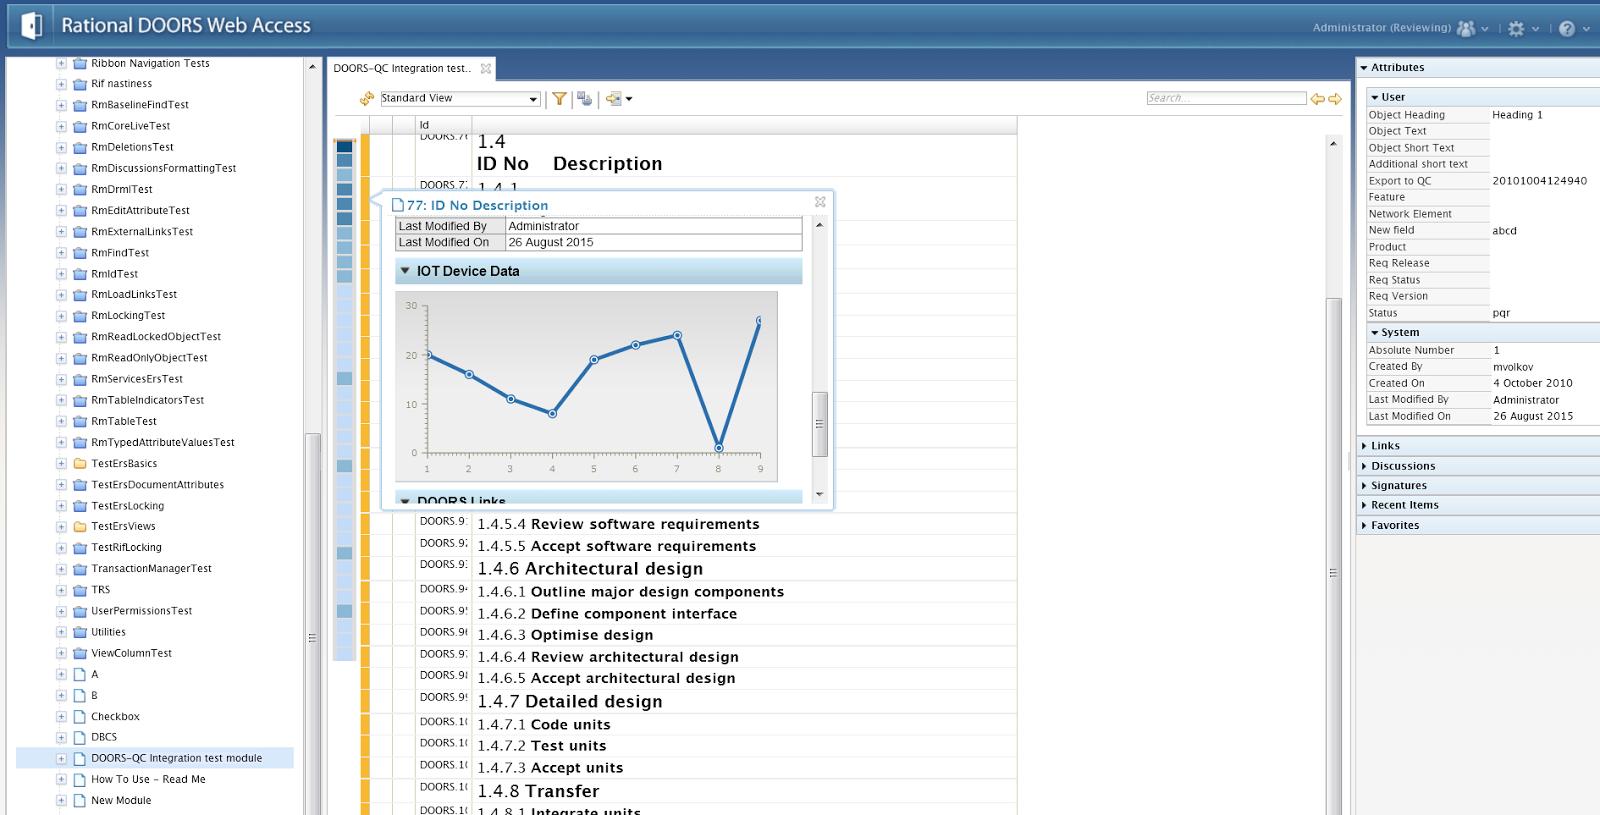Click the Export to QC value 20101004124940

coord(1540,181)
